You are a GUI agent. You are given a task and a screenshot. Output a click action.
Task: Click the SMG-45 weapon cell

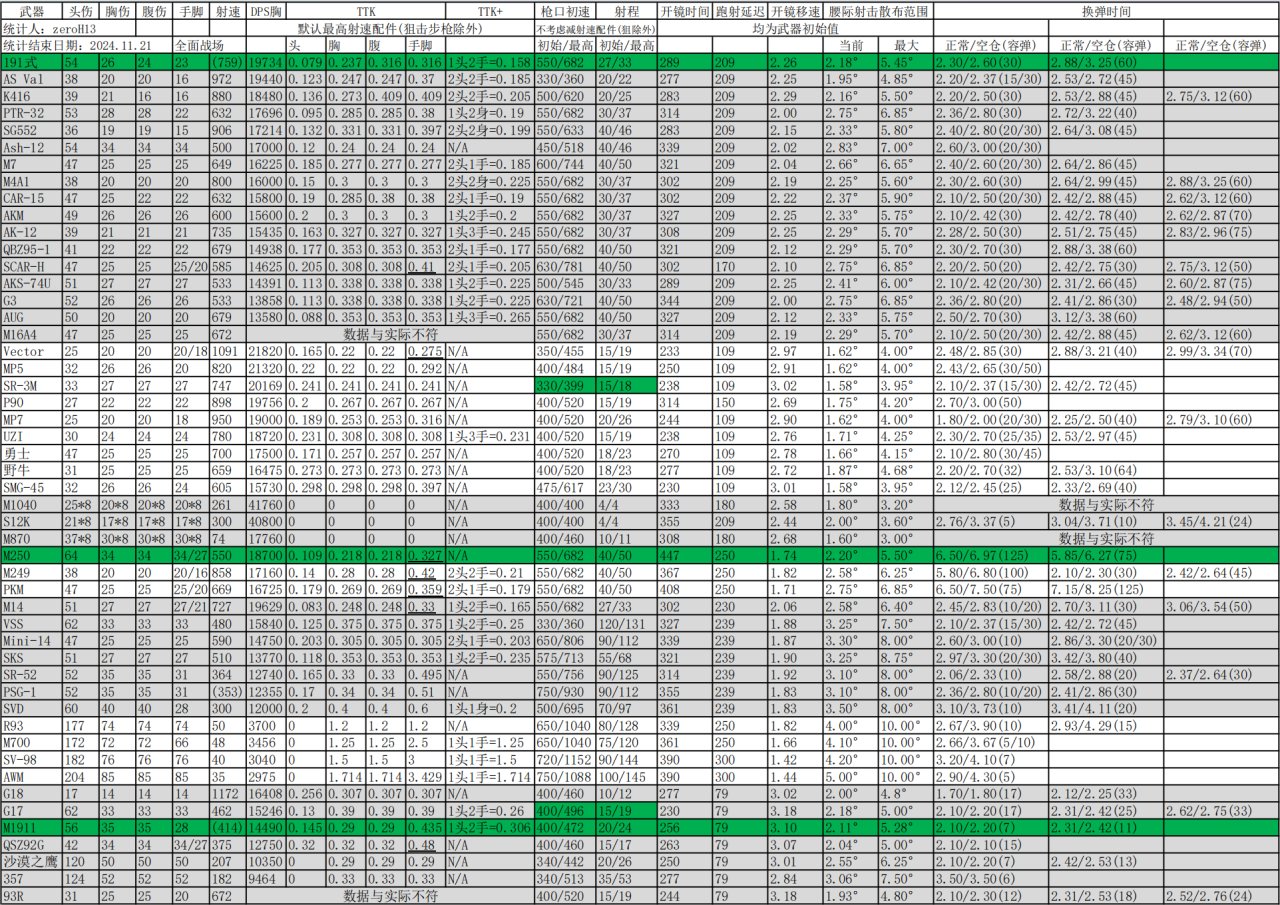point(30,487)
